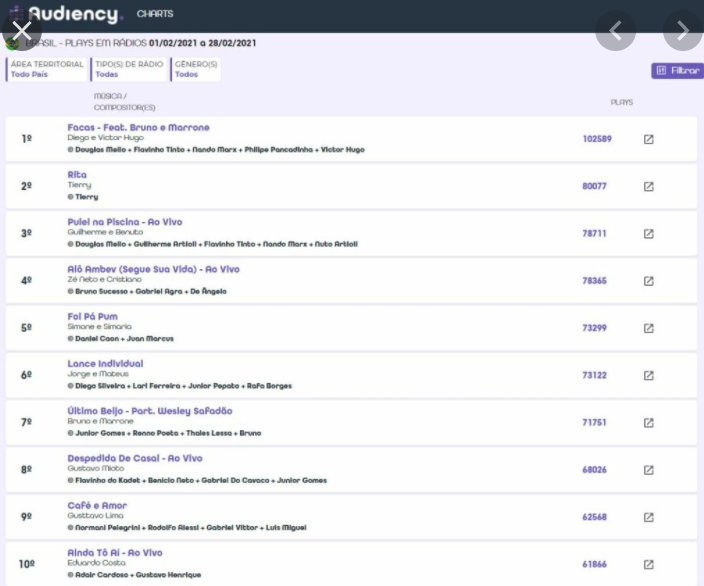
Task: Click play count 78711
Action: tap(594, 234)
